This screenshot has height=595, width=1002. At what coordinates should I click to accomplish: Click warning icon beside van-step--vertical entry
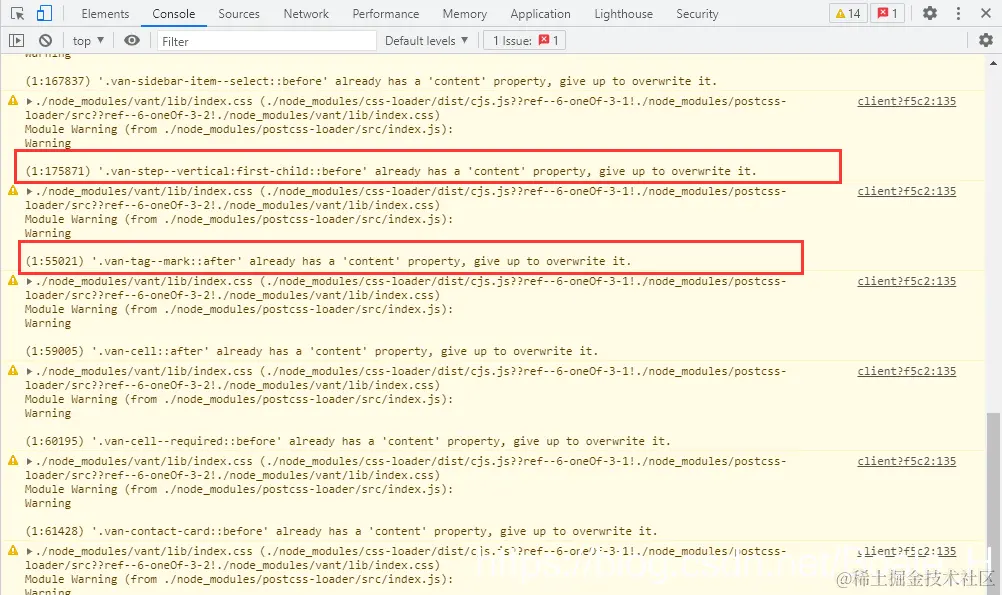pos(13,100)
